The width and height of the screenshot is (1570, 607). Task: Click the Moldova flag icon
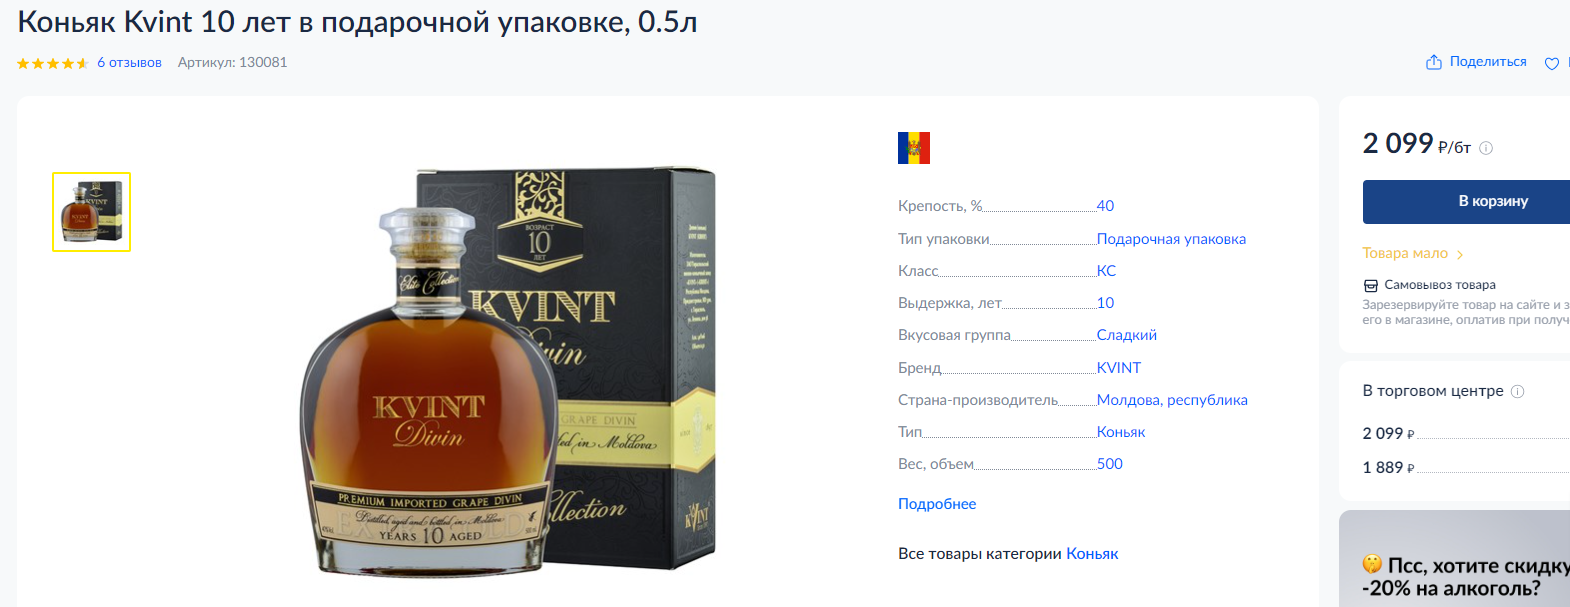pyautogui.click(x=914, y=148)
